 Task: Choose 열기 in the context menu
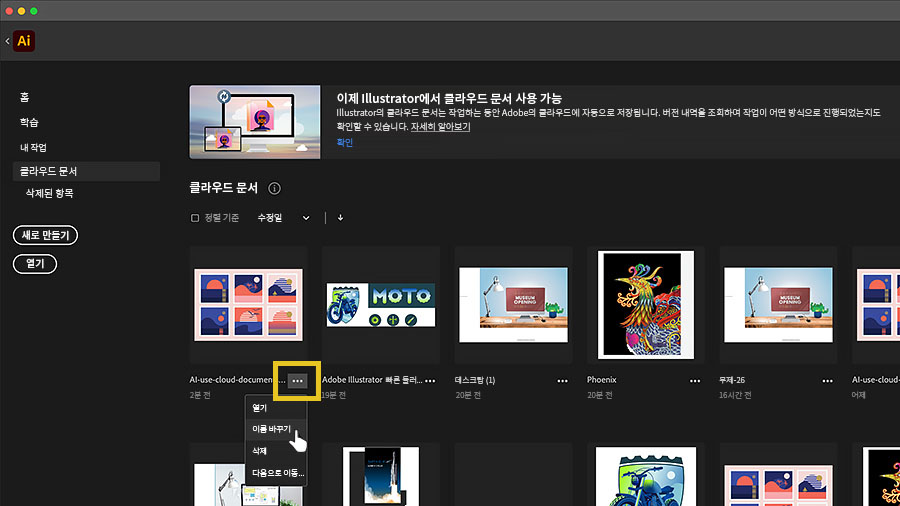pyautogui.click(x=276, y=408)
